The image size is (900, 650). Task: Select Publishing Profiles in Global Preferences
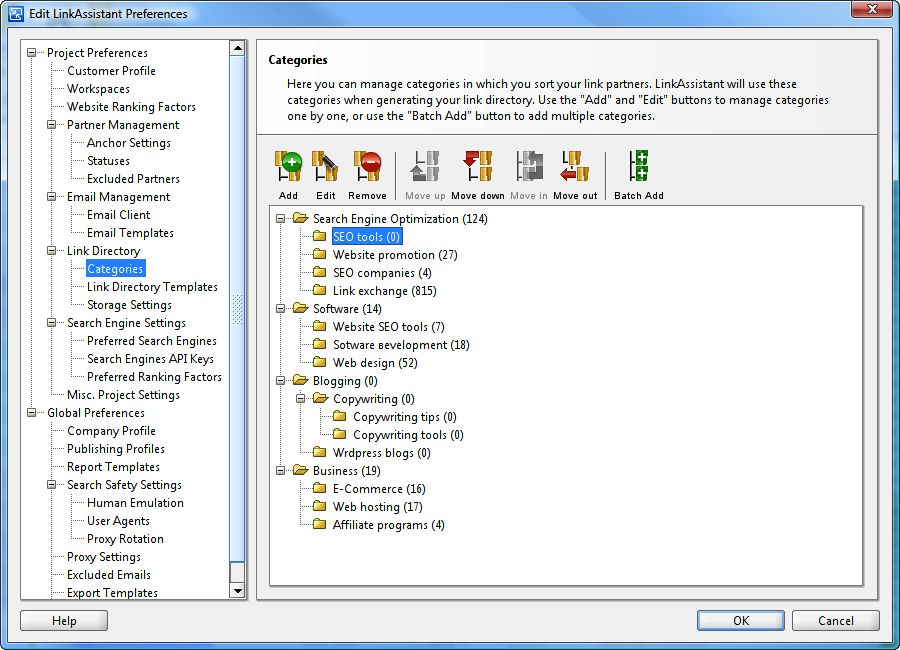tap(115, 448)
